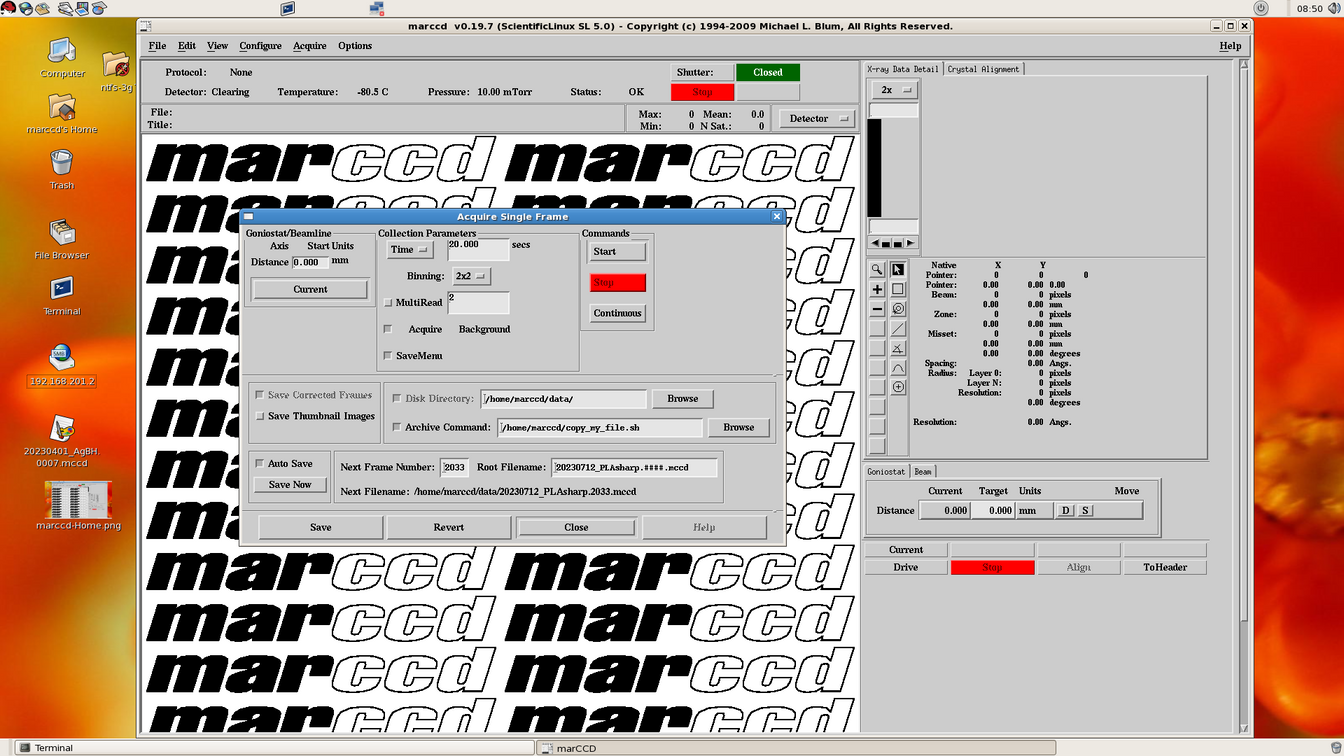
Task: Click the power icon in top panel
Action: [1261, 8]
